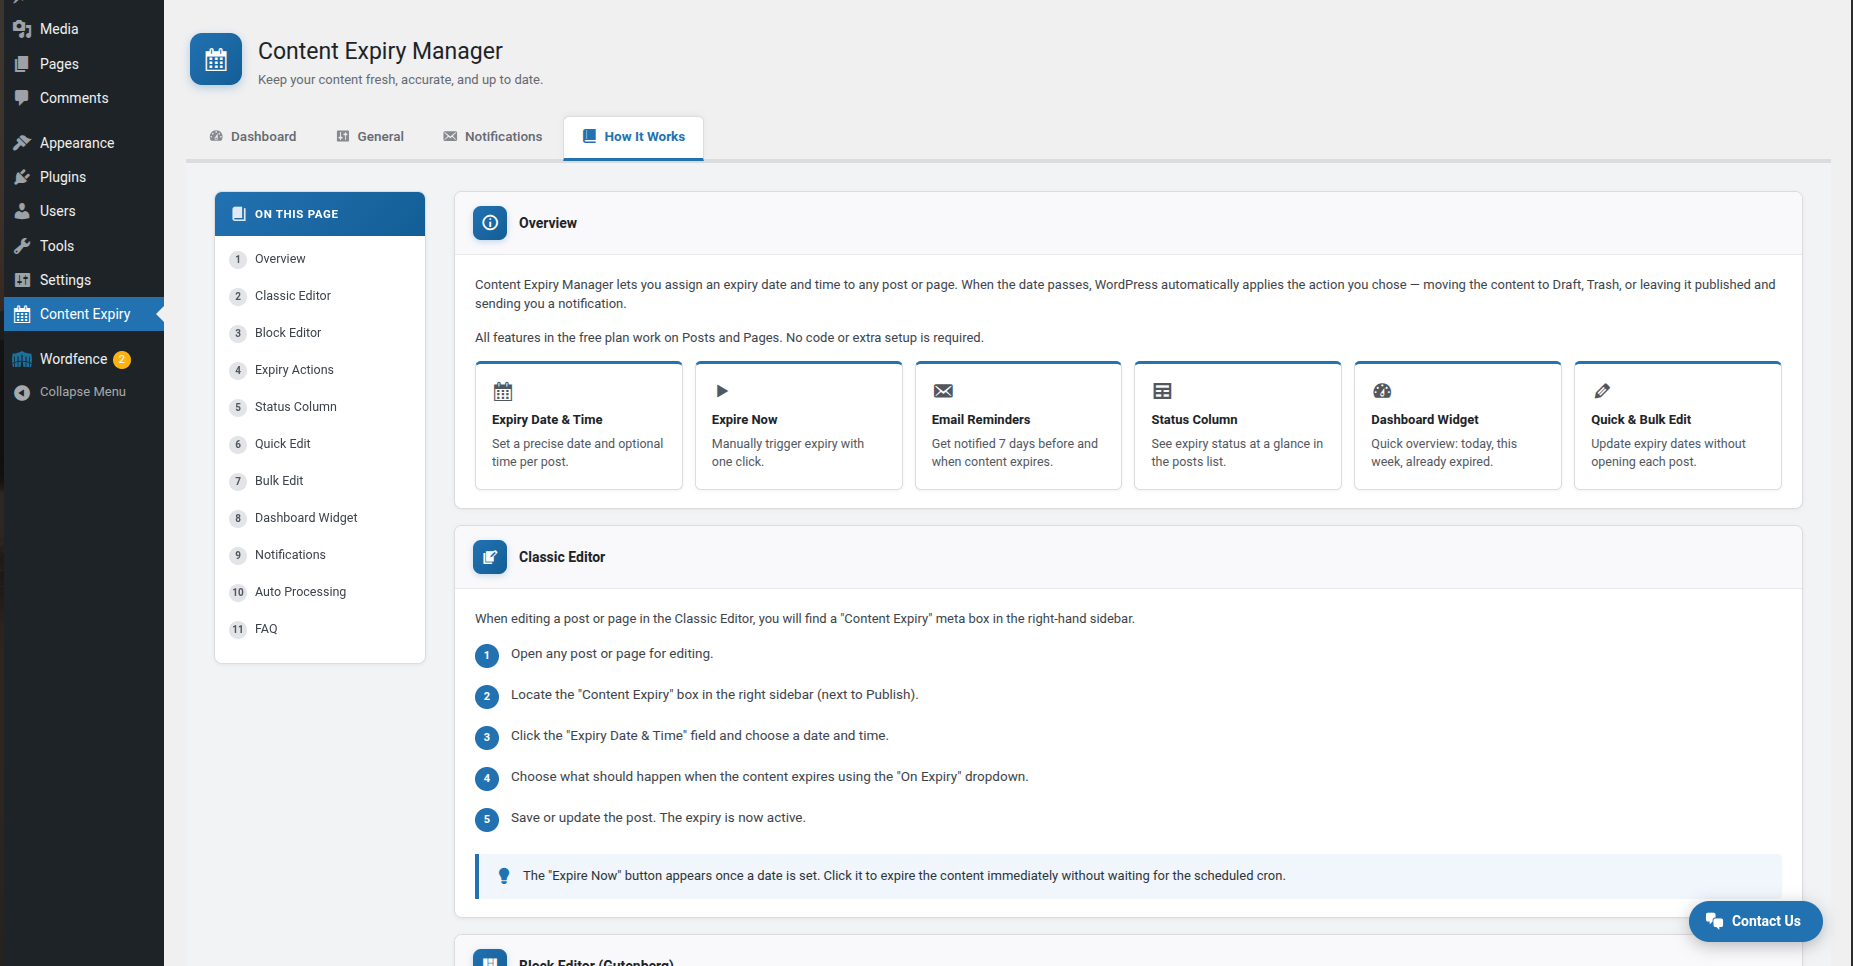
Task: Click the Overview info icon
Action: 490,223
